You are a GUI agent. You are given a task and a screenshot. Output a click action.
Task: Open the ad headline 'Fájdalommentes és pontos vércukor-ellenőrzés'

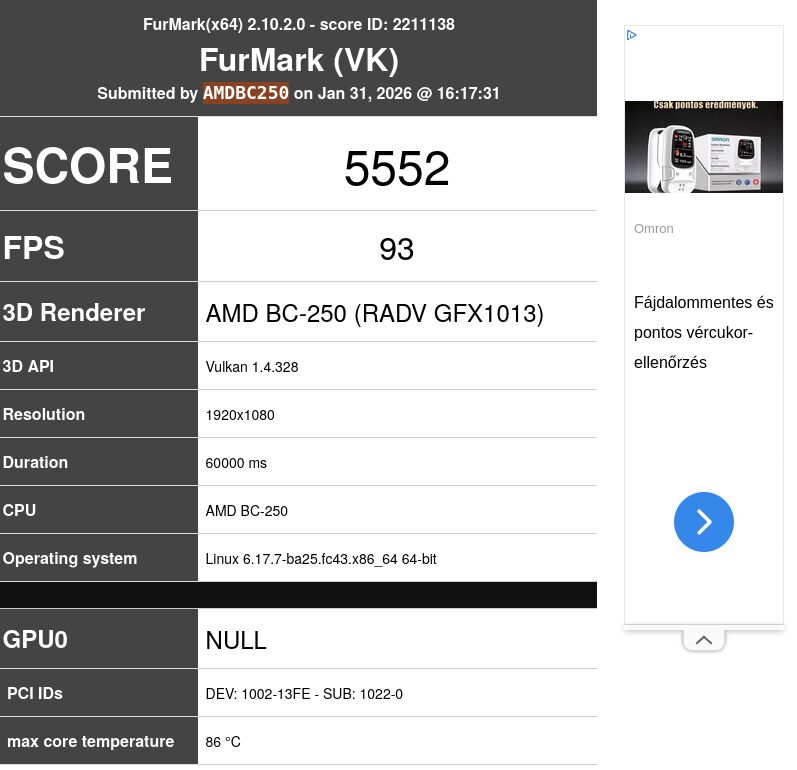(703, 332)
